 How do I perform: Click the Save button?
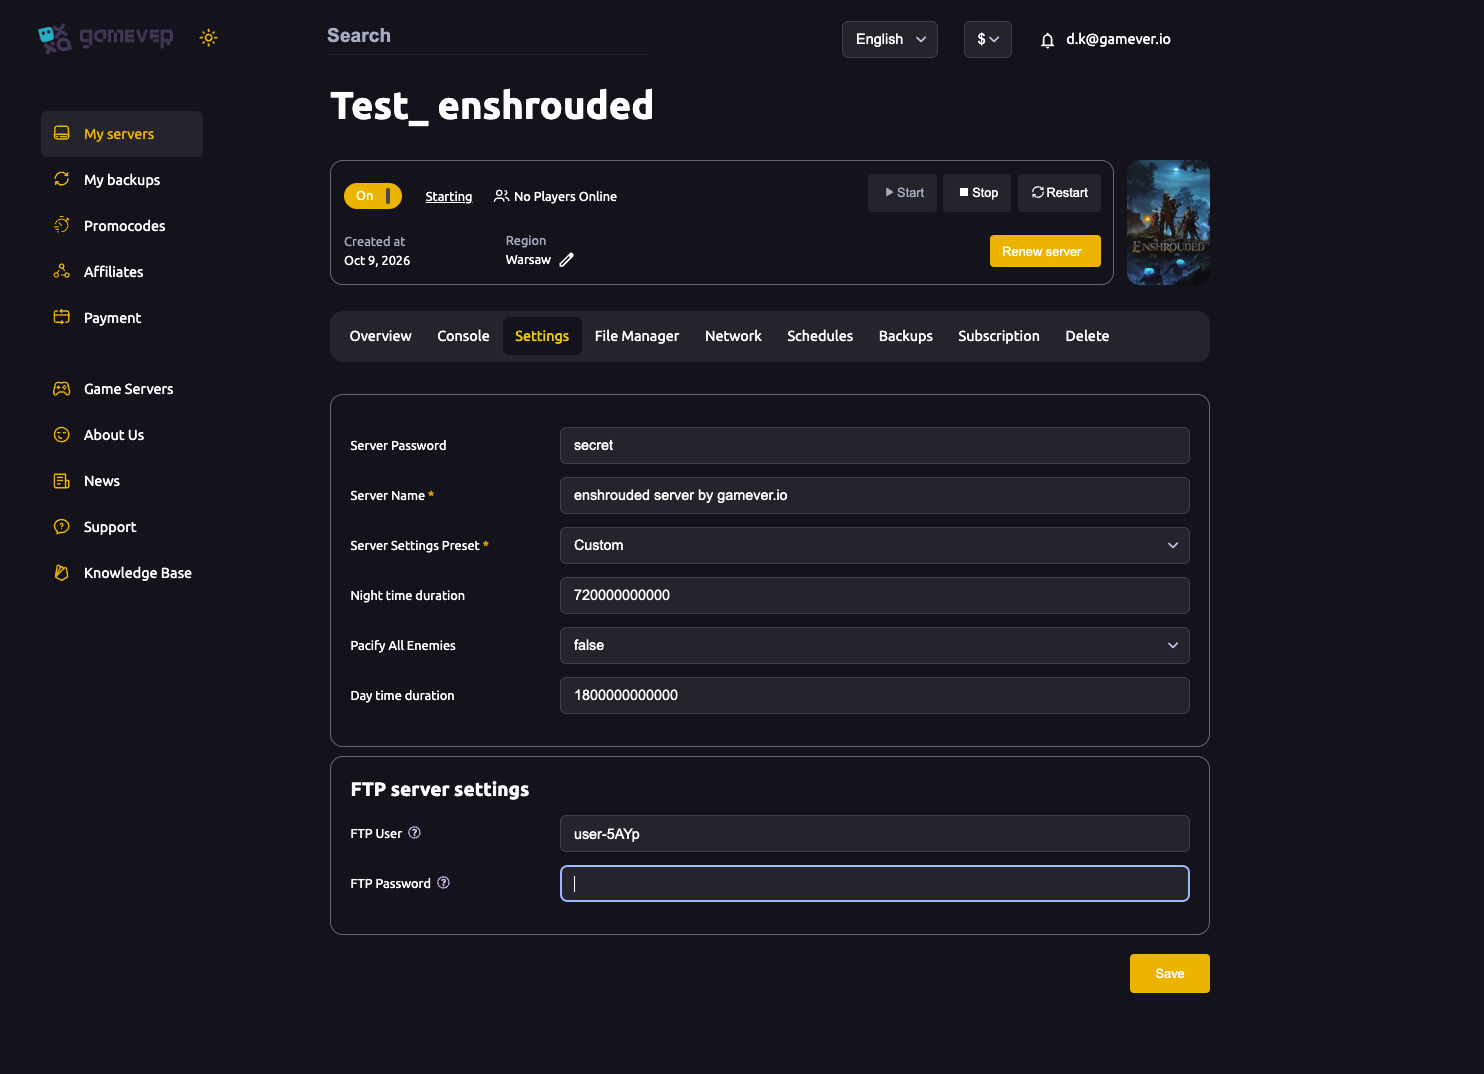coord(1170,973)
